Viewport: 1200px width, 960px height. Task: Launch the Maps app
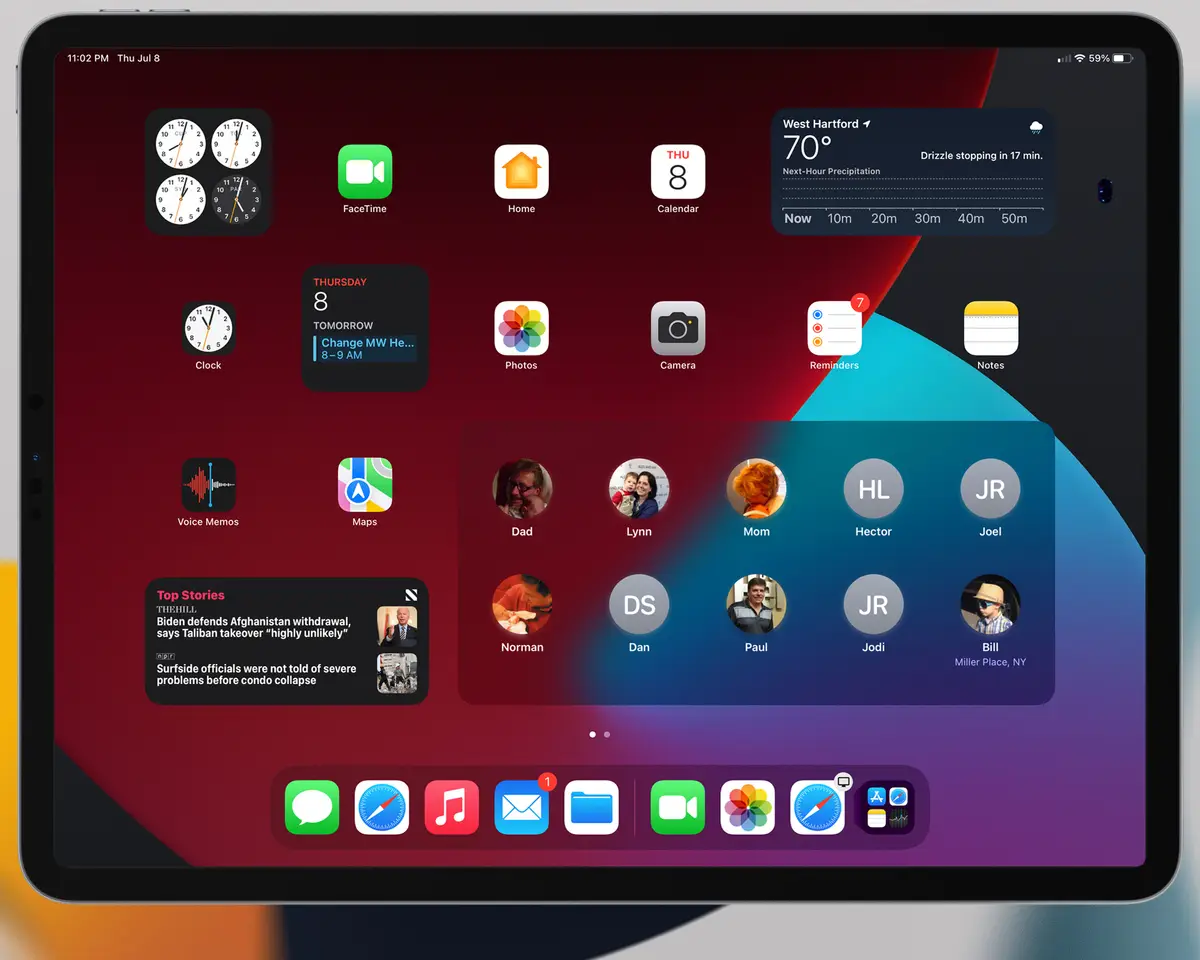click(365, 485)
